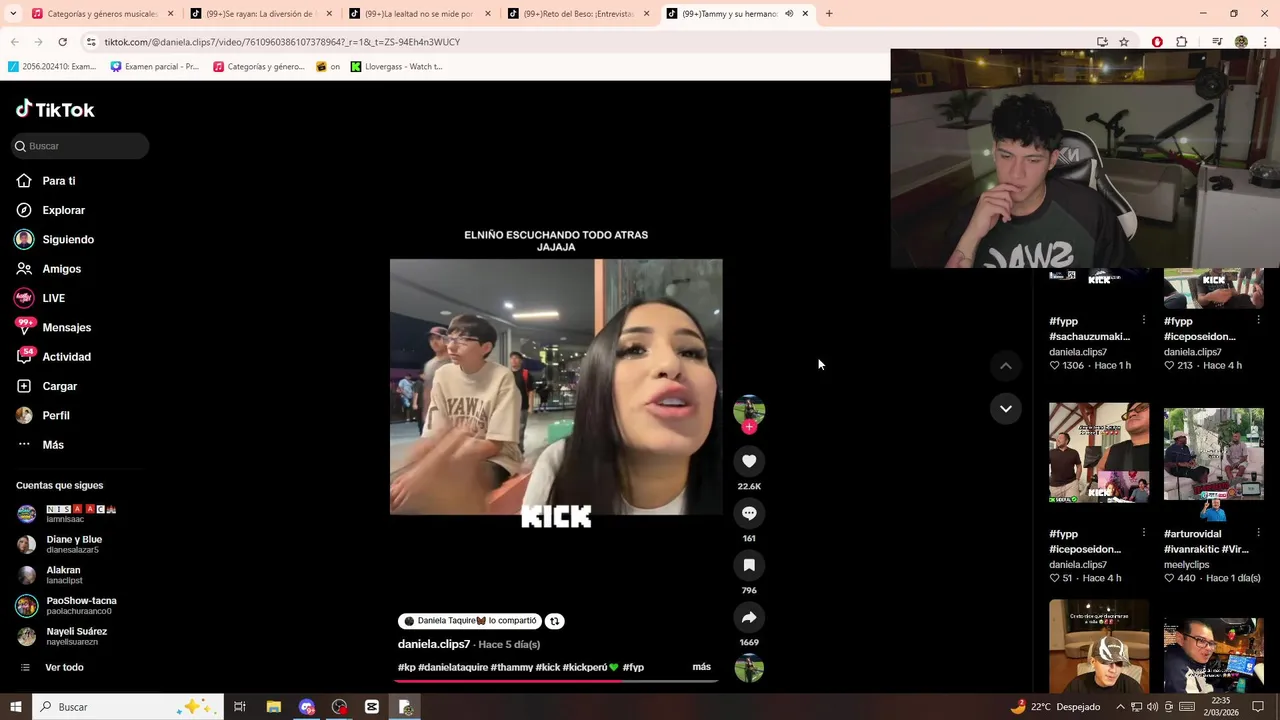Open the #iceposeidon video thumbnail with 51 likes
This screenshot has height=720, width=1280.
(1099, 453)
